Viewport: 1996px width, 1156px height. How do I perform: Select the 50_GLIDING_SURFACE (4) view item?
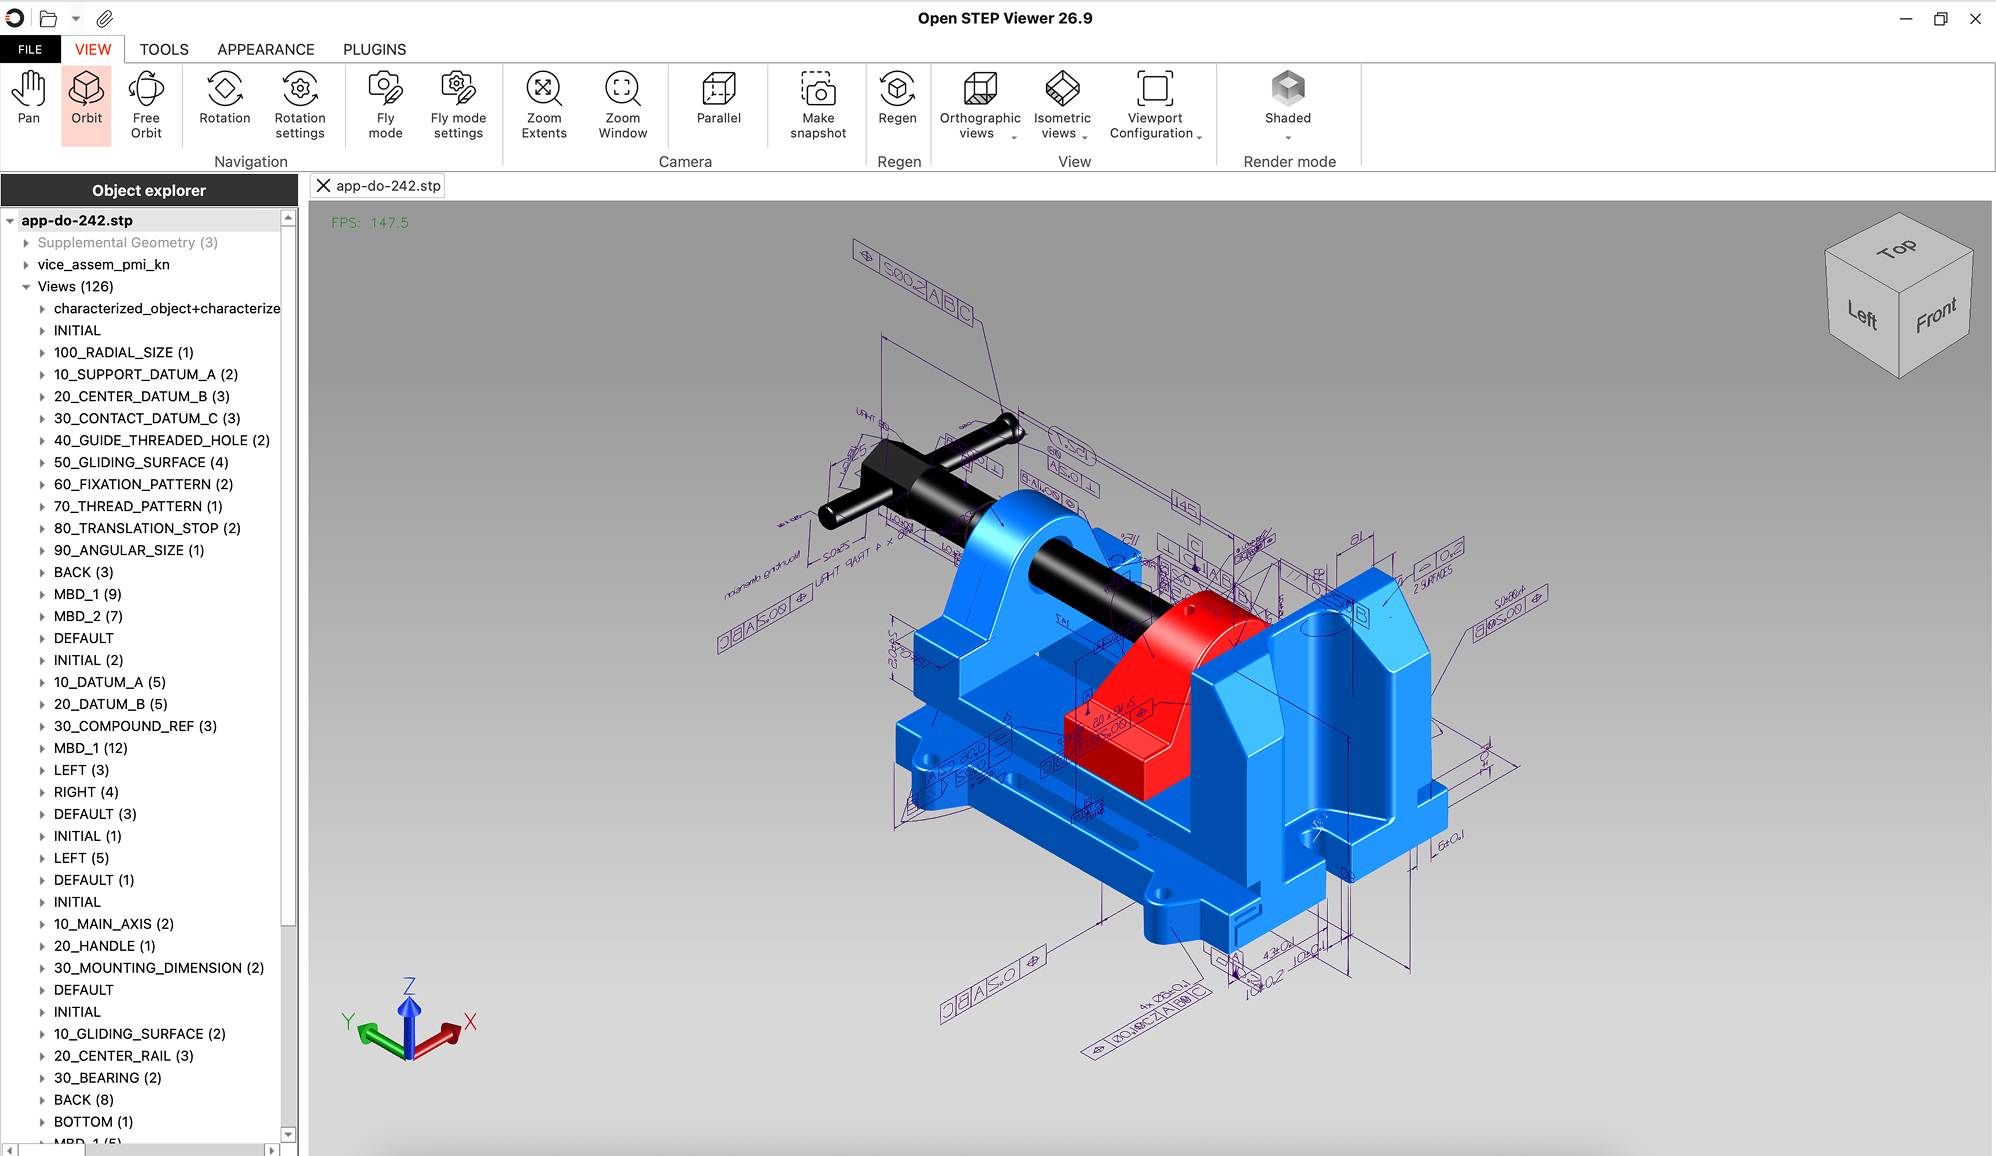(141, 462)
